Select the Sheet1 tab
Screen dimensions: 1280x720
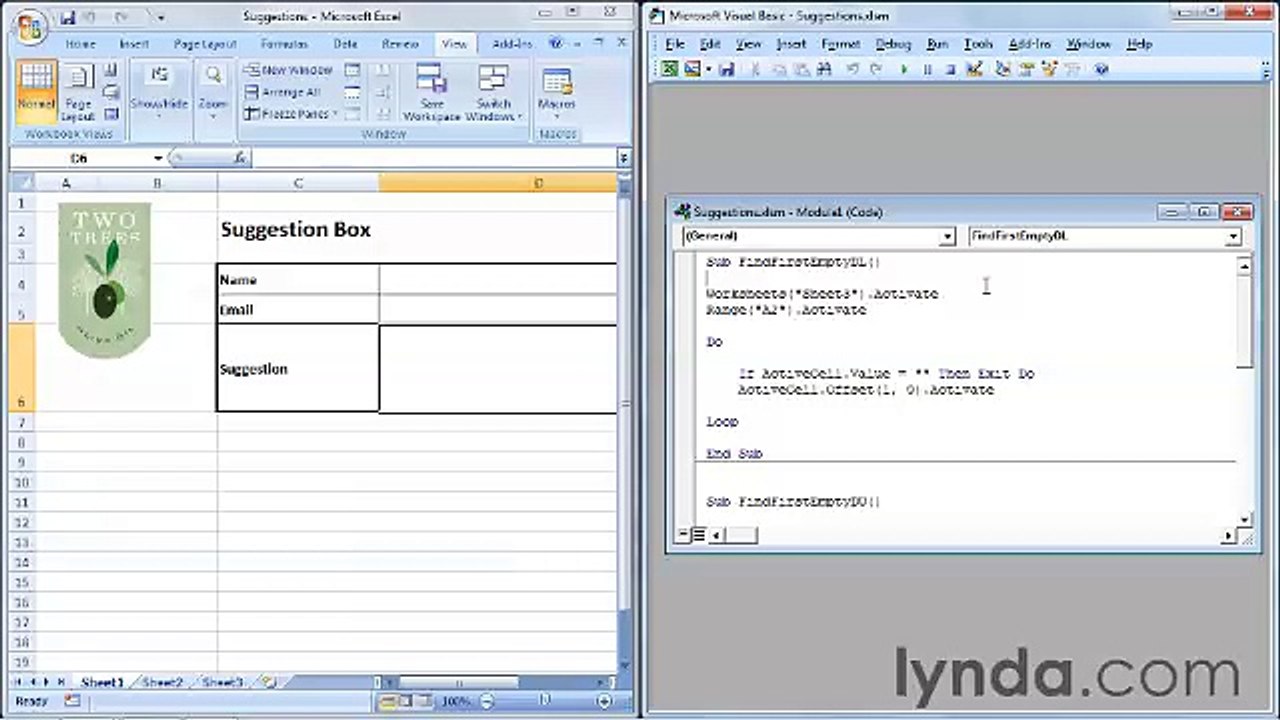pos(102,683)
